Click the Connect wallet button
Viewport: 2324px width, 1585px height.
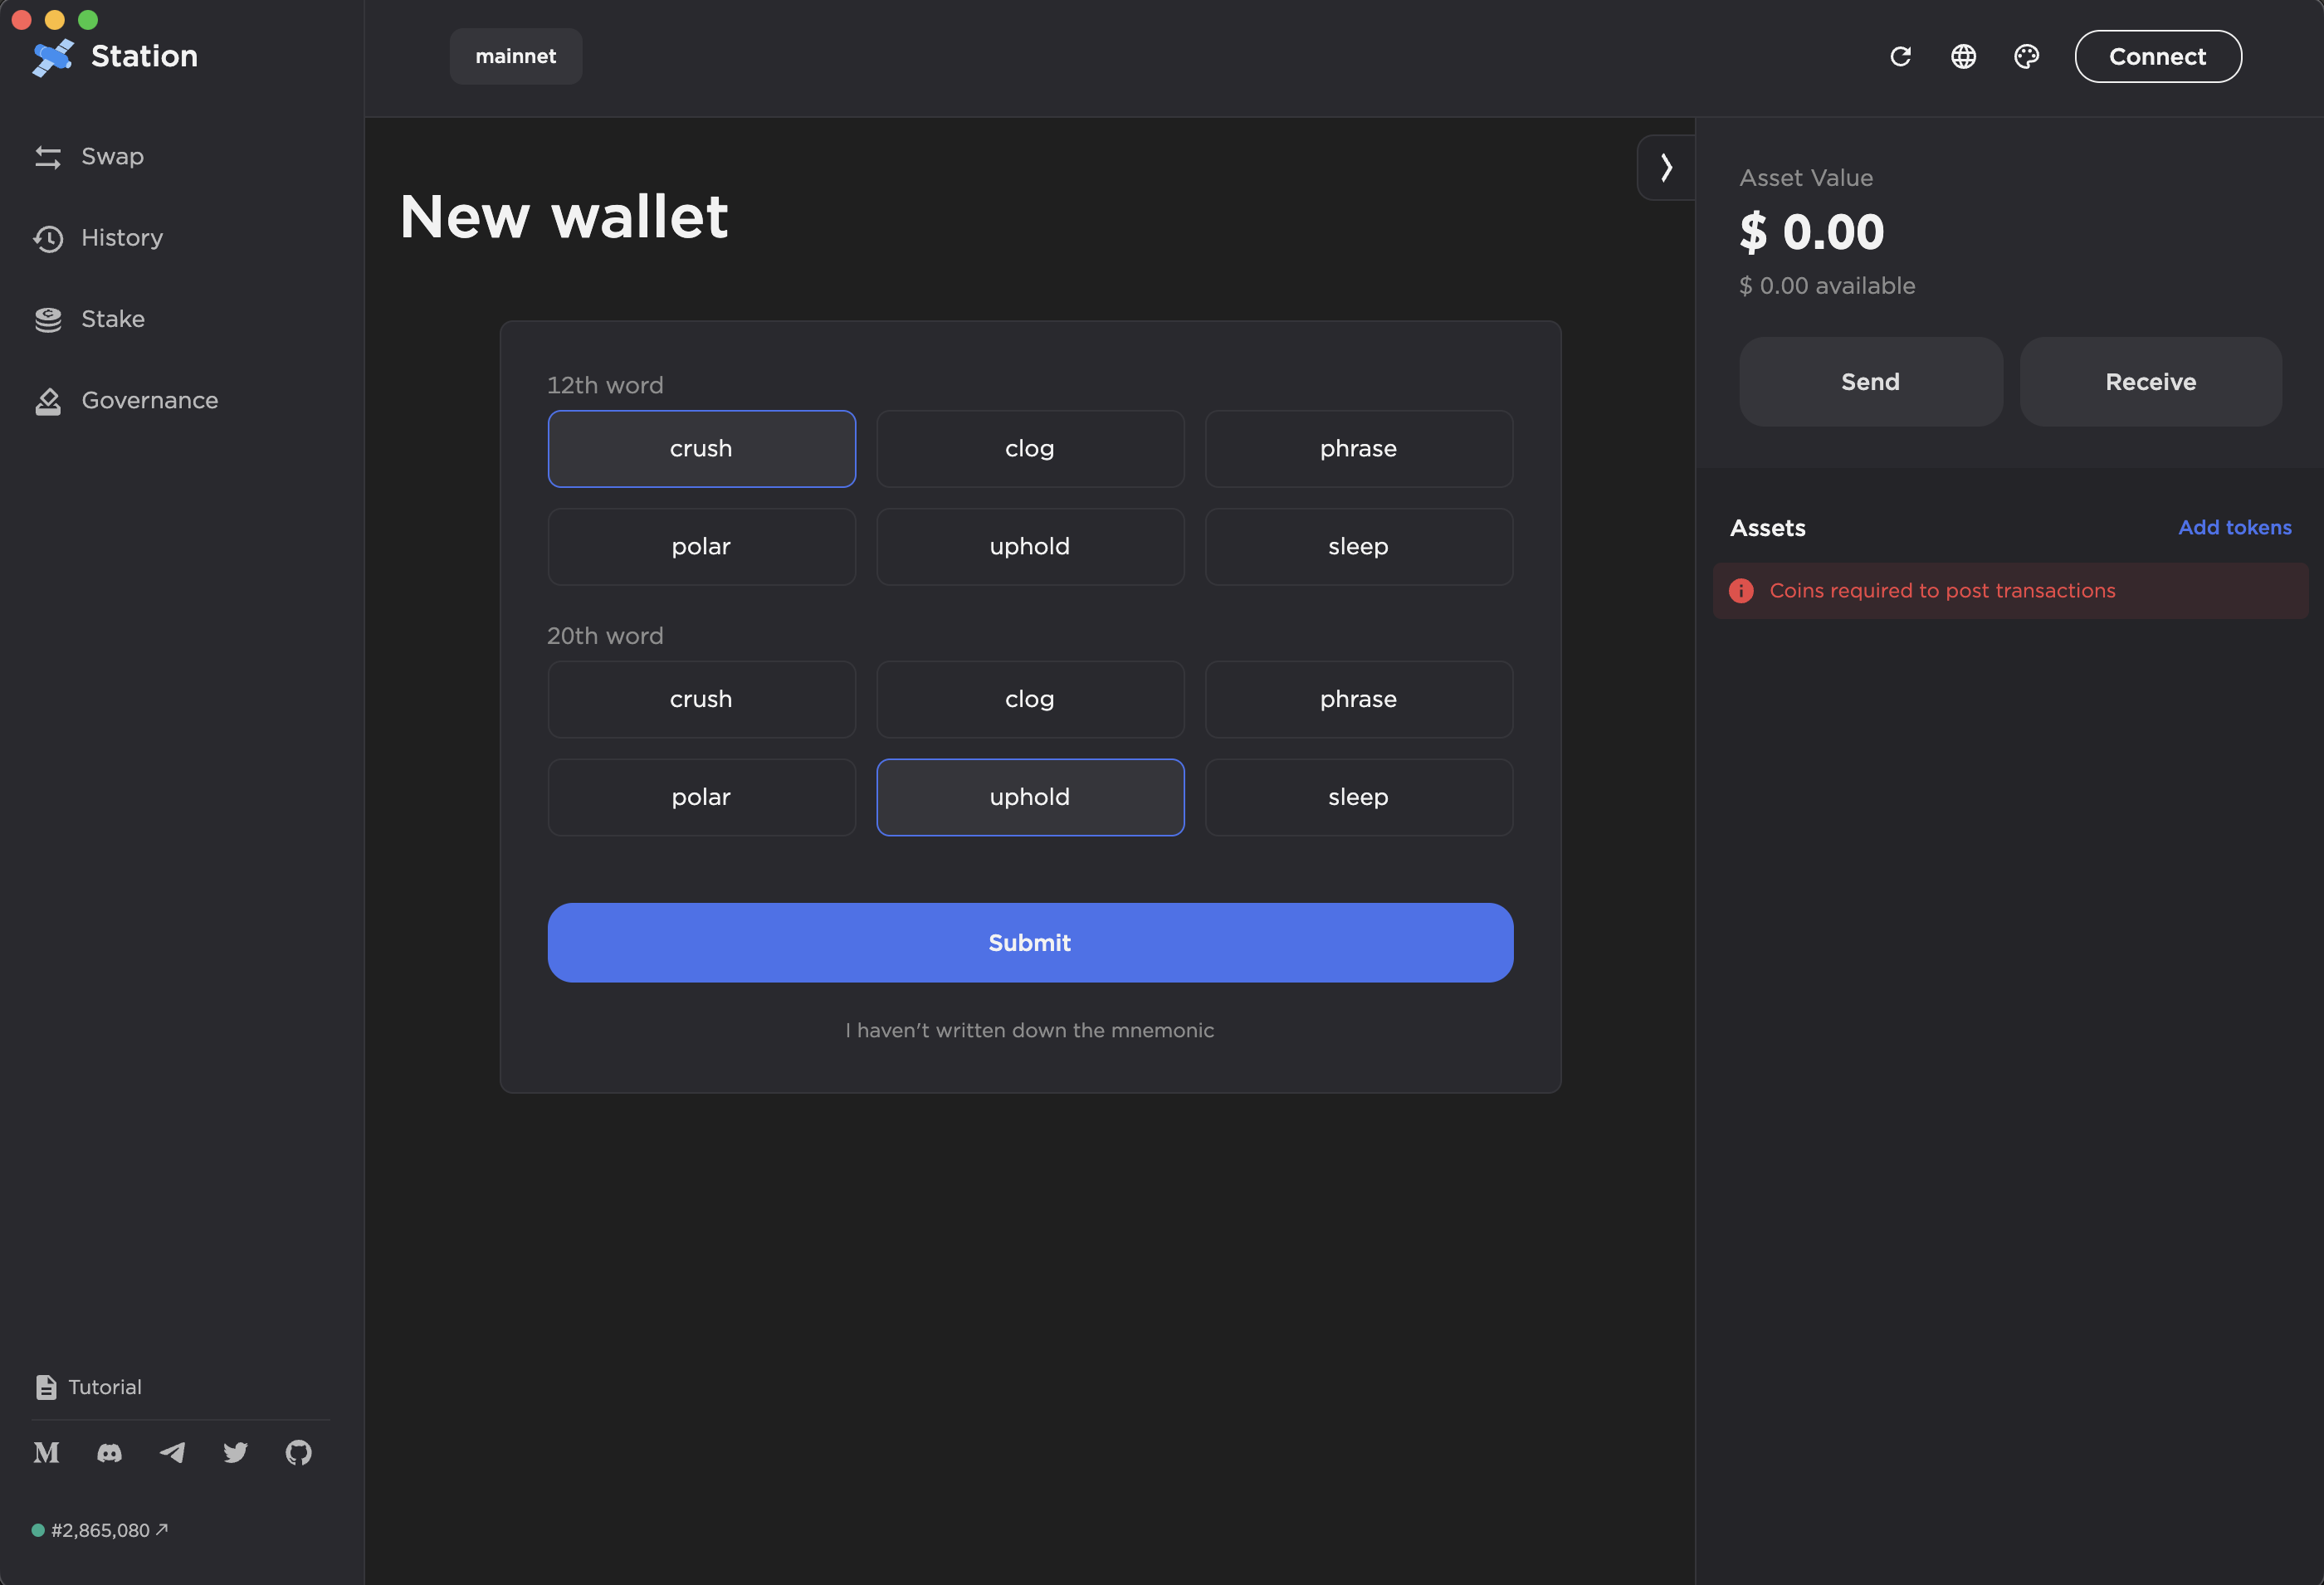(2157, 57)
